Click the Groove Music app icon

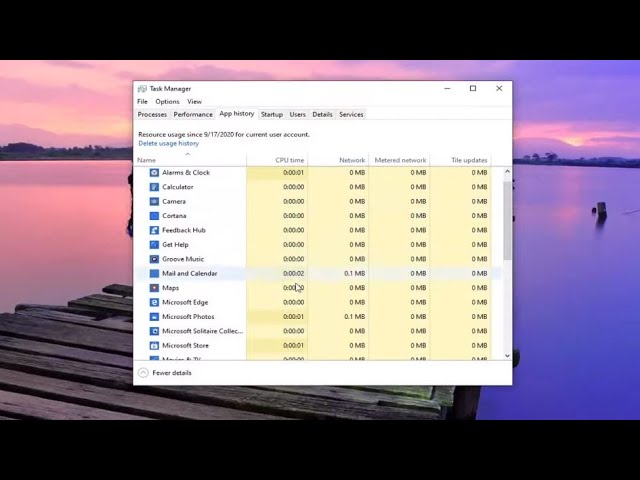[x=154, y=259]
